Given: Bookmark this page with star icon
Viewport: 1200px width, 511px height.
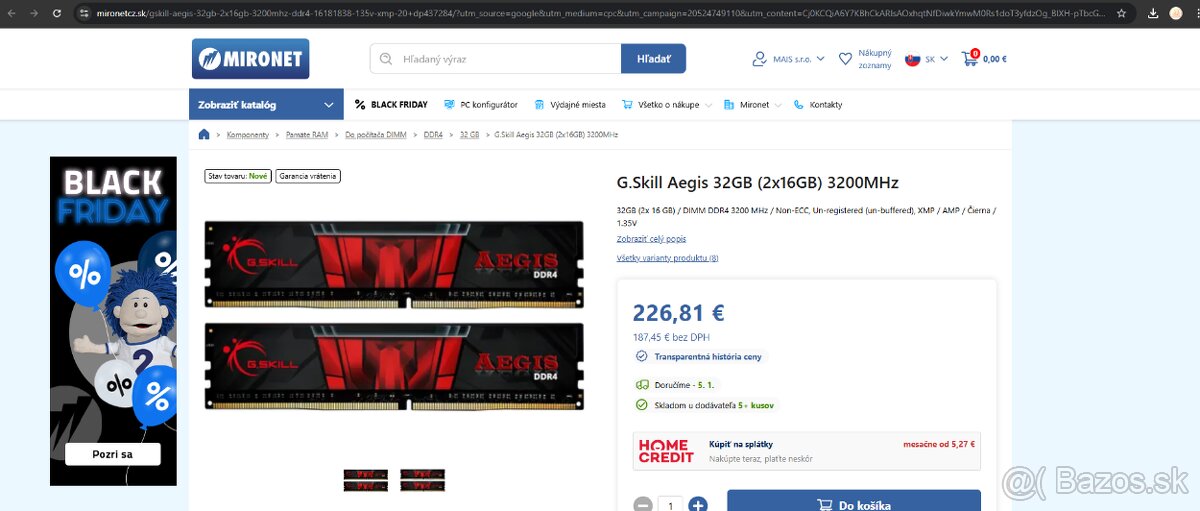Looking at the screenshot, I should pyautogui.click(x=1122, y=14).
